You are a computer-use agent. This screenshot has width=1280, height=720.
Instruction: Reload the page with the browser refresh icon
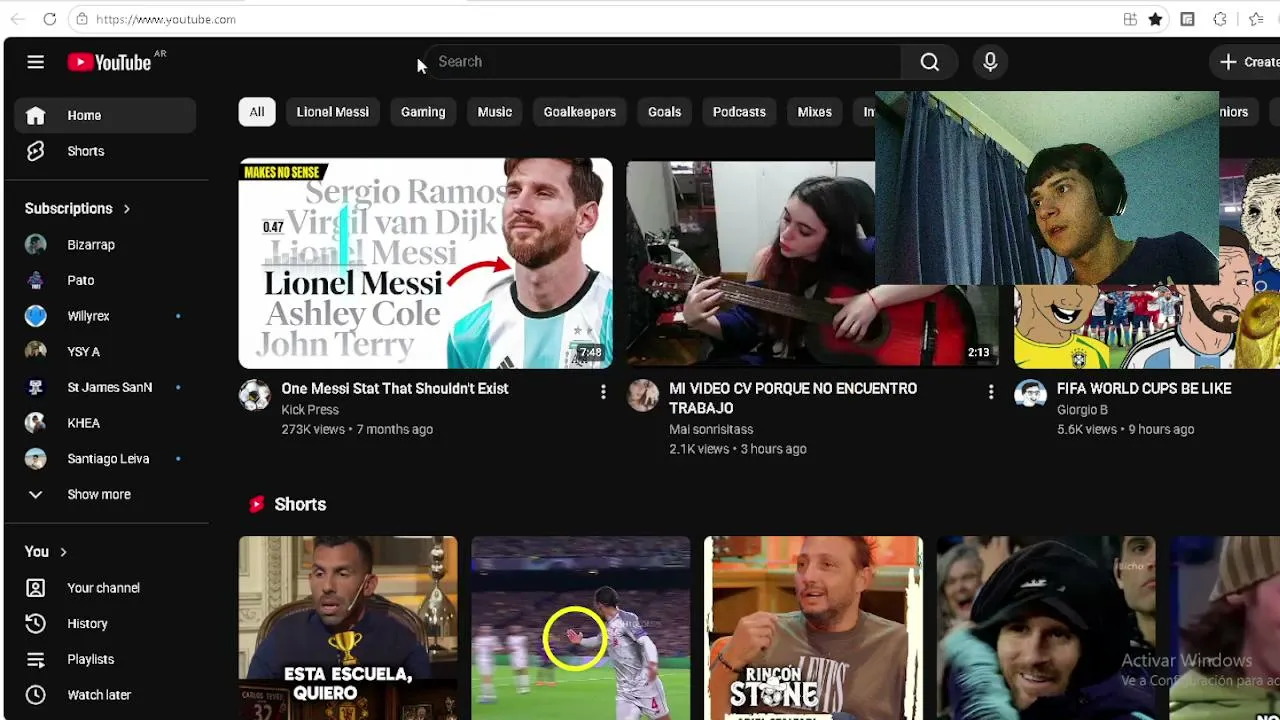50,19
